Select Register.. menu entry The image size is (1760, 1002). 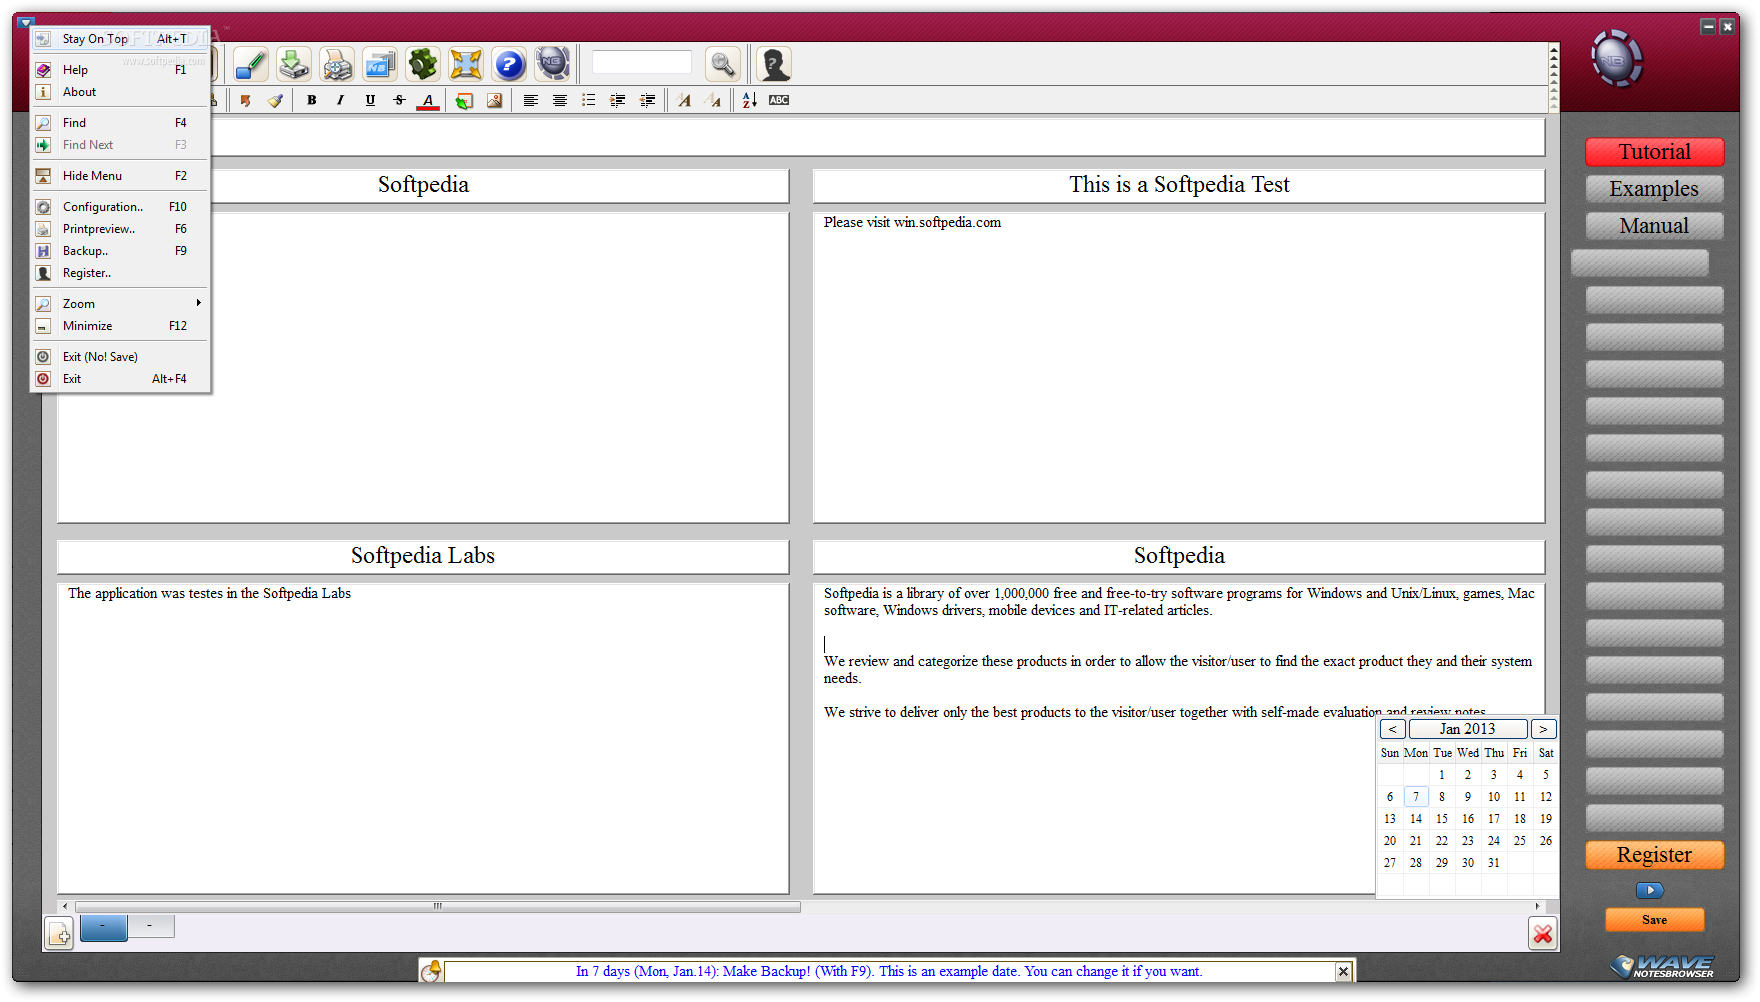121,273
